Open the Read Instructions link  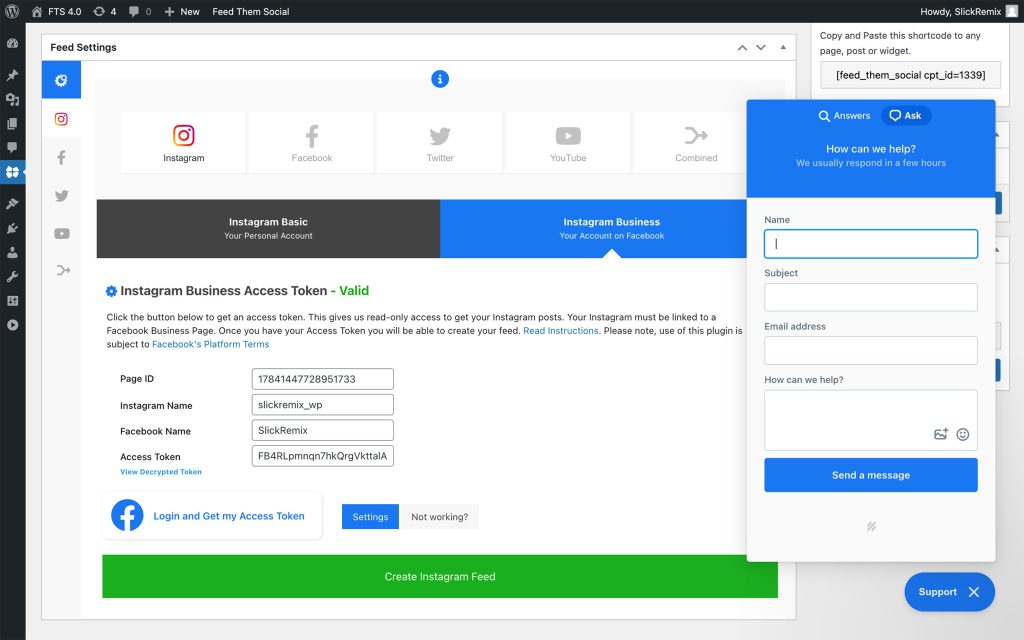pos(560,330)
